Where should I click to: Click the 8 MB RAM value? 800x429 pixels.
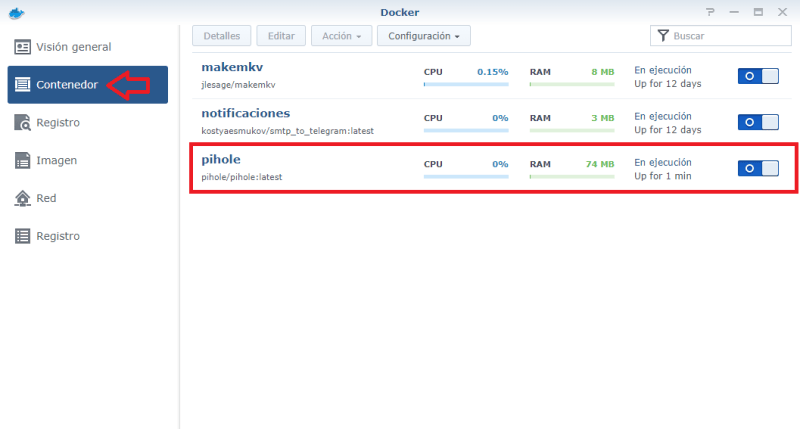click(603, 72)
